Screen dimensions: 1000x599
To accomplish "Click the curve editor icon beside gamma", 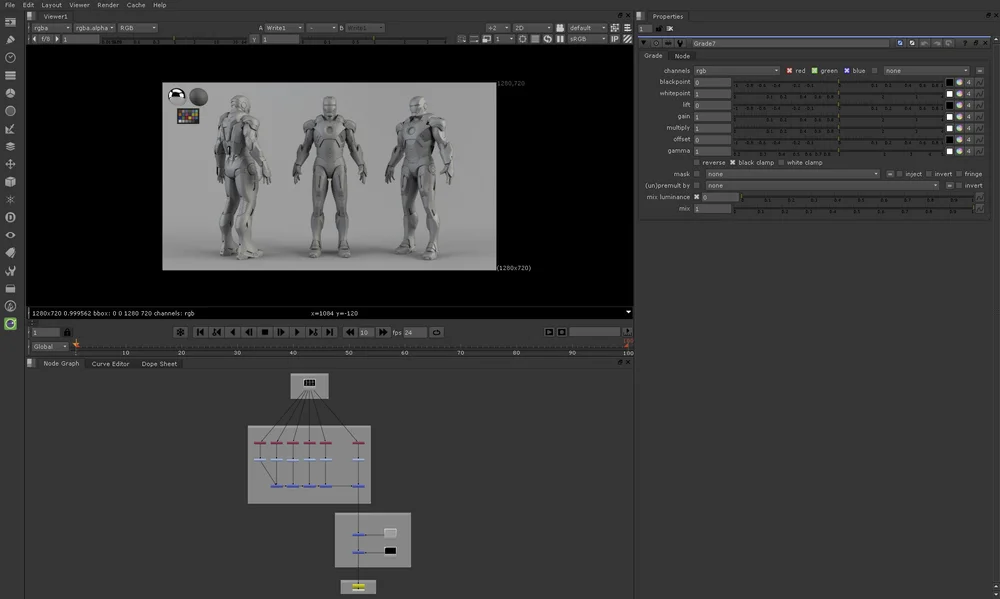I will pos(980,151).
